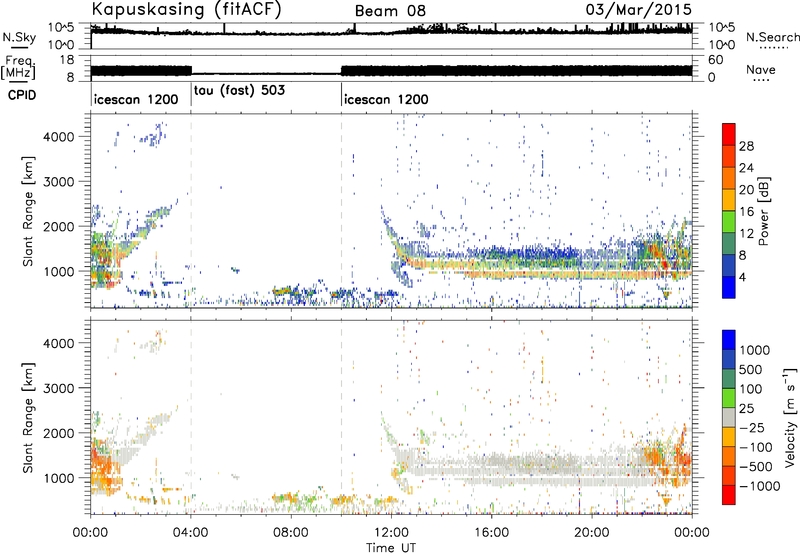Click the 'CPID' row label
This screenshot has height=554, width=800.
click(22, 95)
